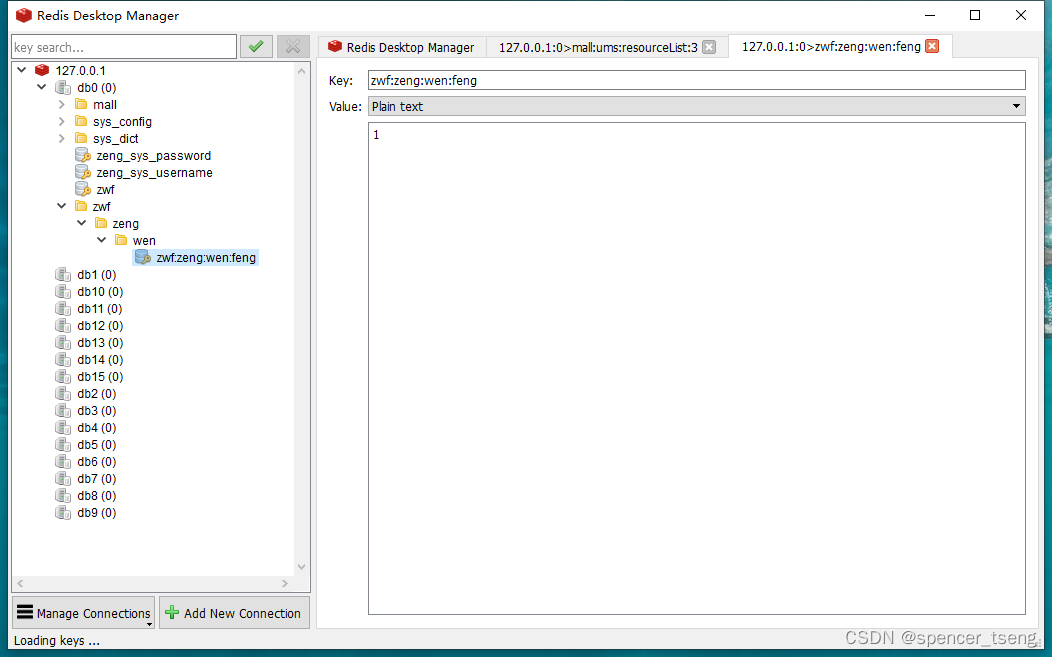Click the db3 database icon

pos(63,411)
